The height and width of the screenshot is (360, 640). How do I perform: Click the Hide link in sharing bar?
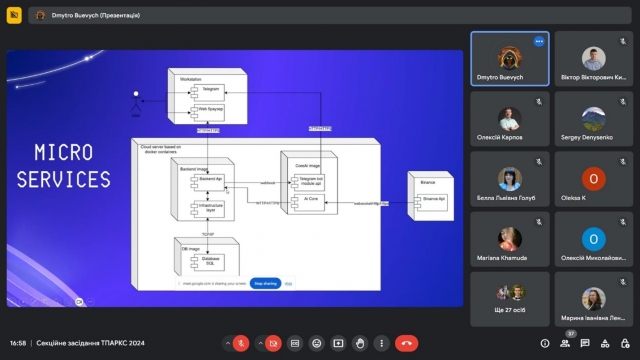(288, 284)
